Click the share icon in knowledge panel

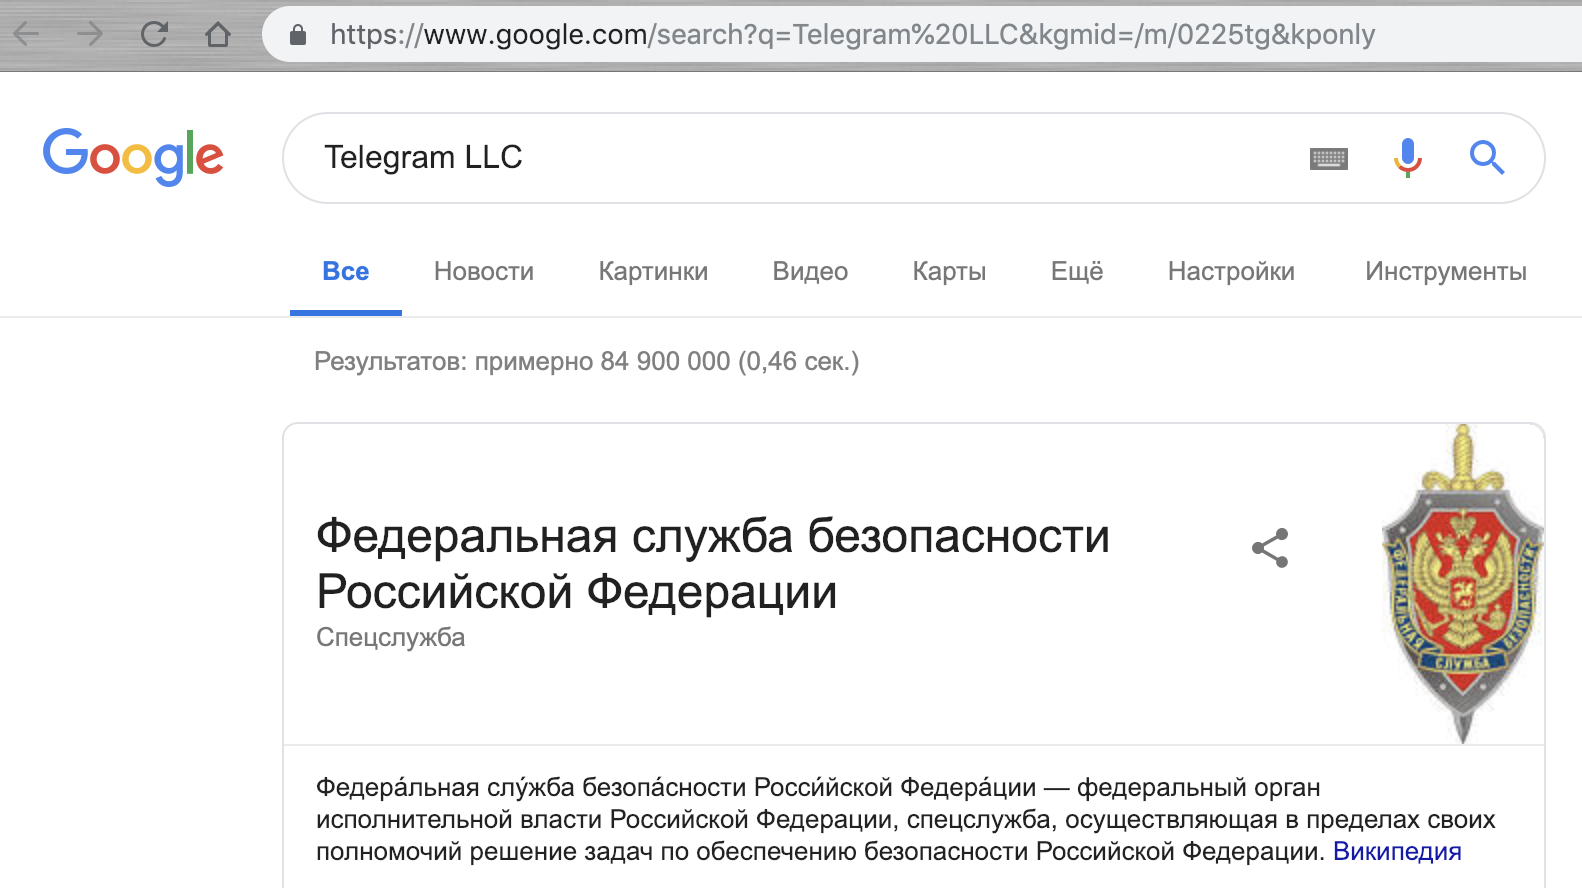(x=1270, y=548)
